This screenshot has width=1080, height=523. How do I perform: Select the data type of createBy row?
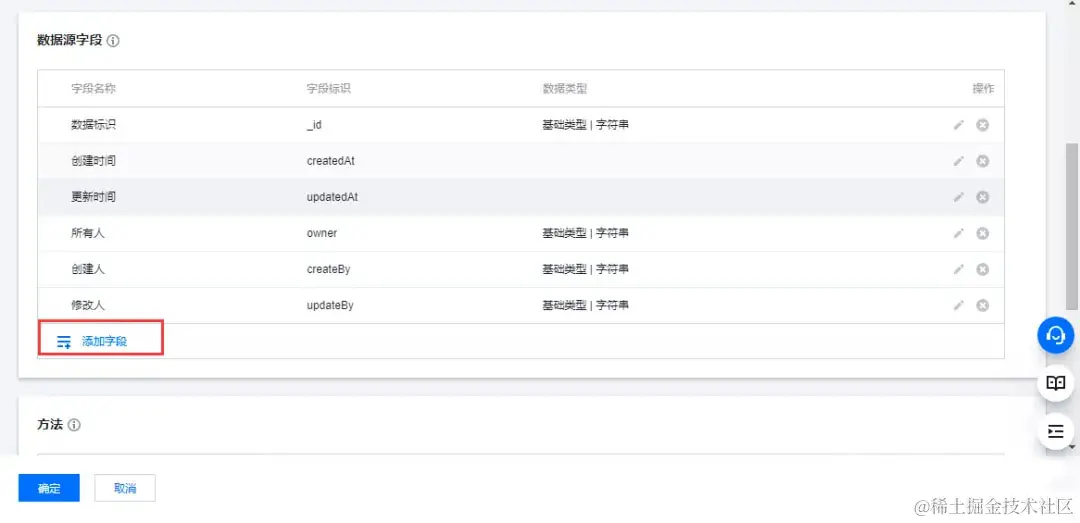click(585, 269)
